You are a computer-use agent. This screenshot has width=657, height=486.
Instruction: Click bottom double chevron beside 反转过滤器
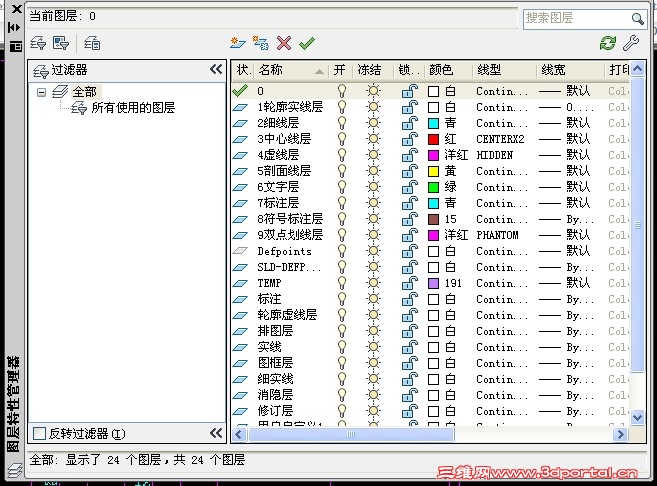216,433
